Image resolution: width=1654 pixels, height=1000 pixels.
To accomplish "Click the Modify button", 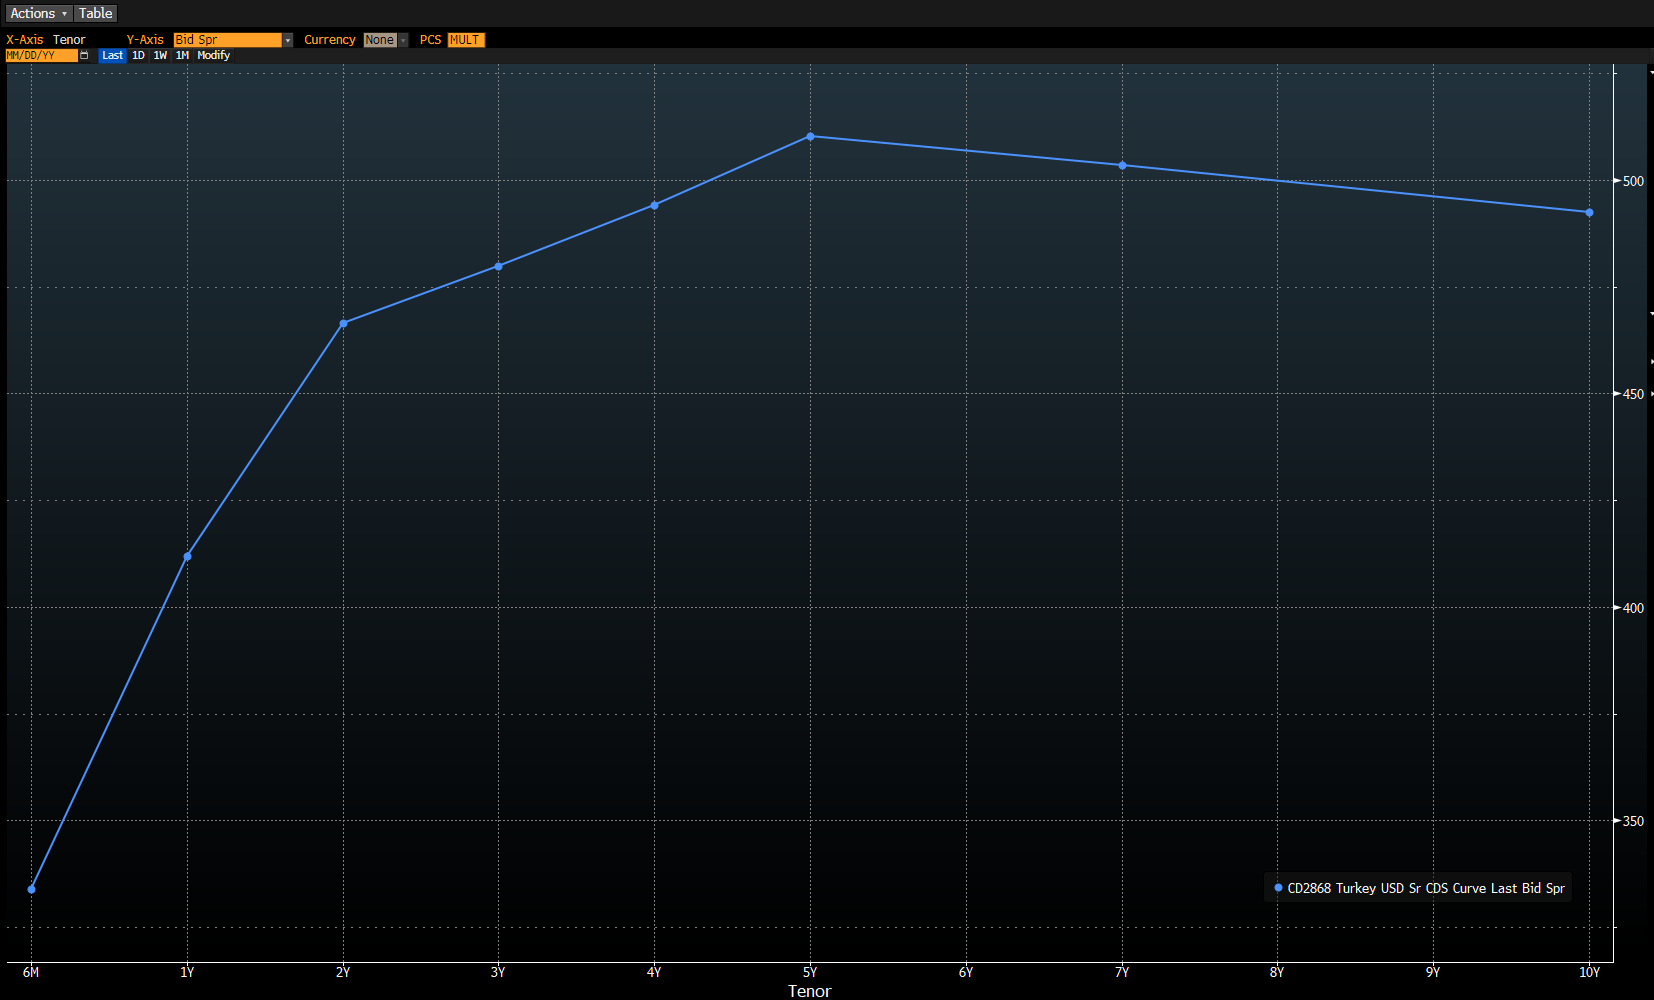I will click(x=214, y=56).
